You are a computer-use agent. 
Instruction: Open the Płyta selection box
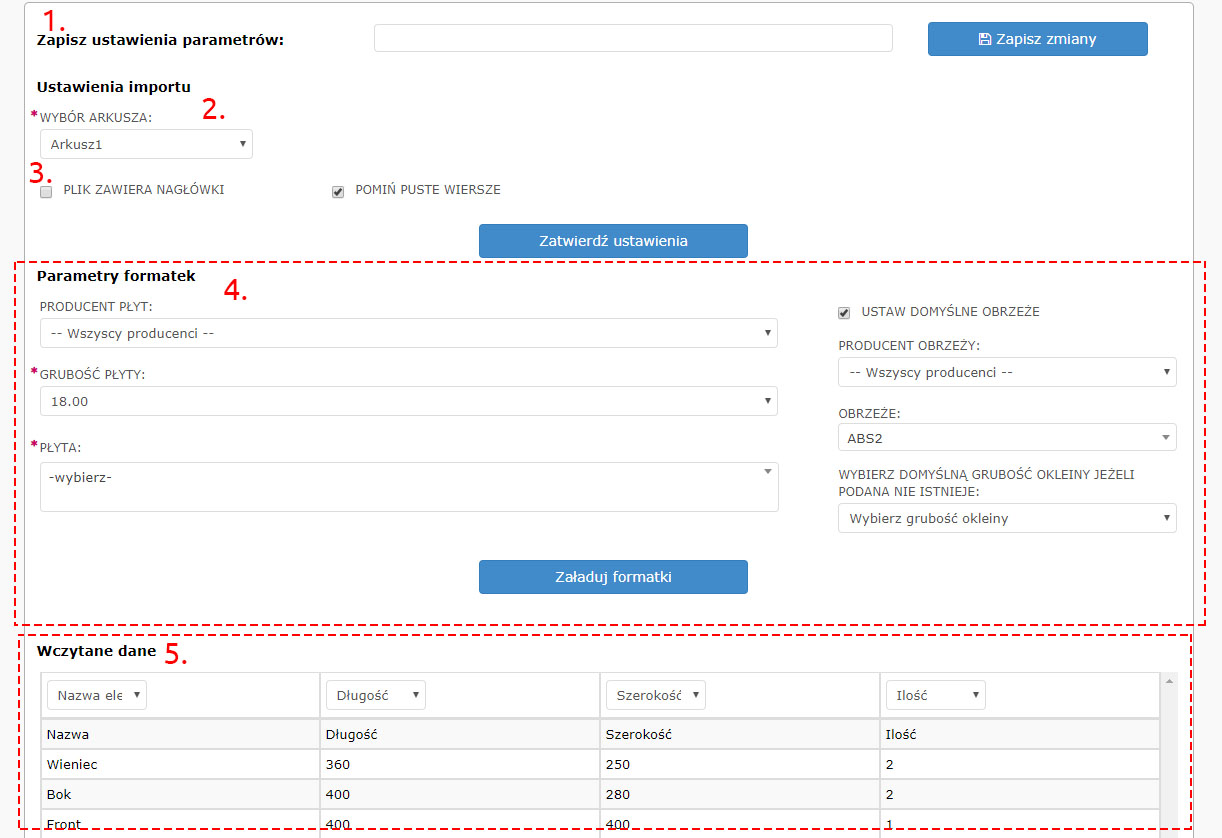coord(408,486)
